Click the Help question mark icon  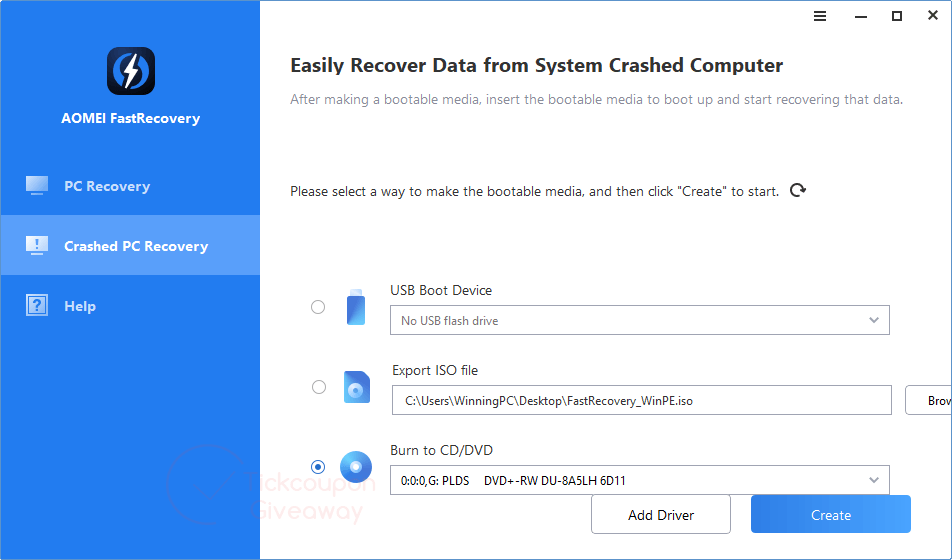(x=36, y=305)
